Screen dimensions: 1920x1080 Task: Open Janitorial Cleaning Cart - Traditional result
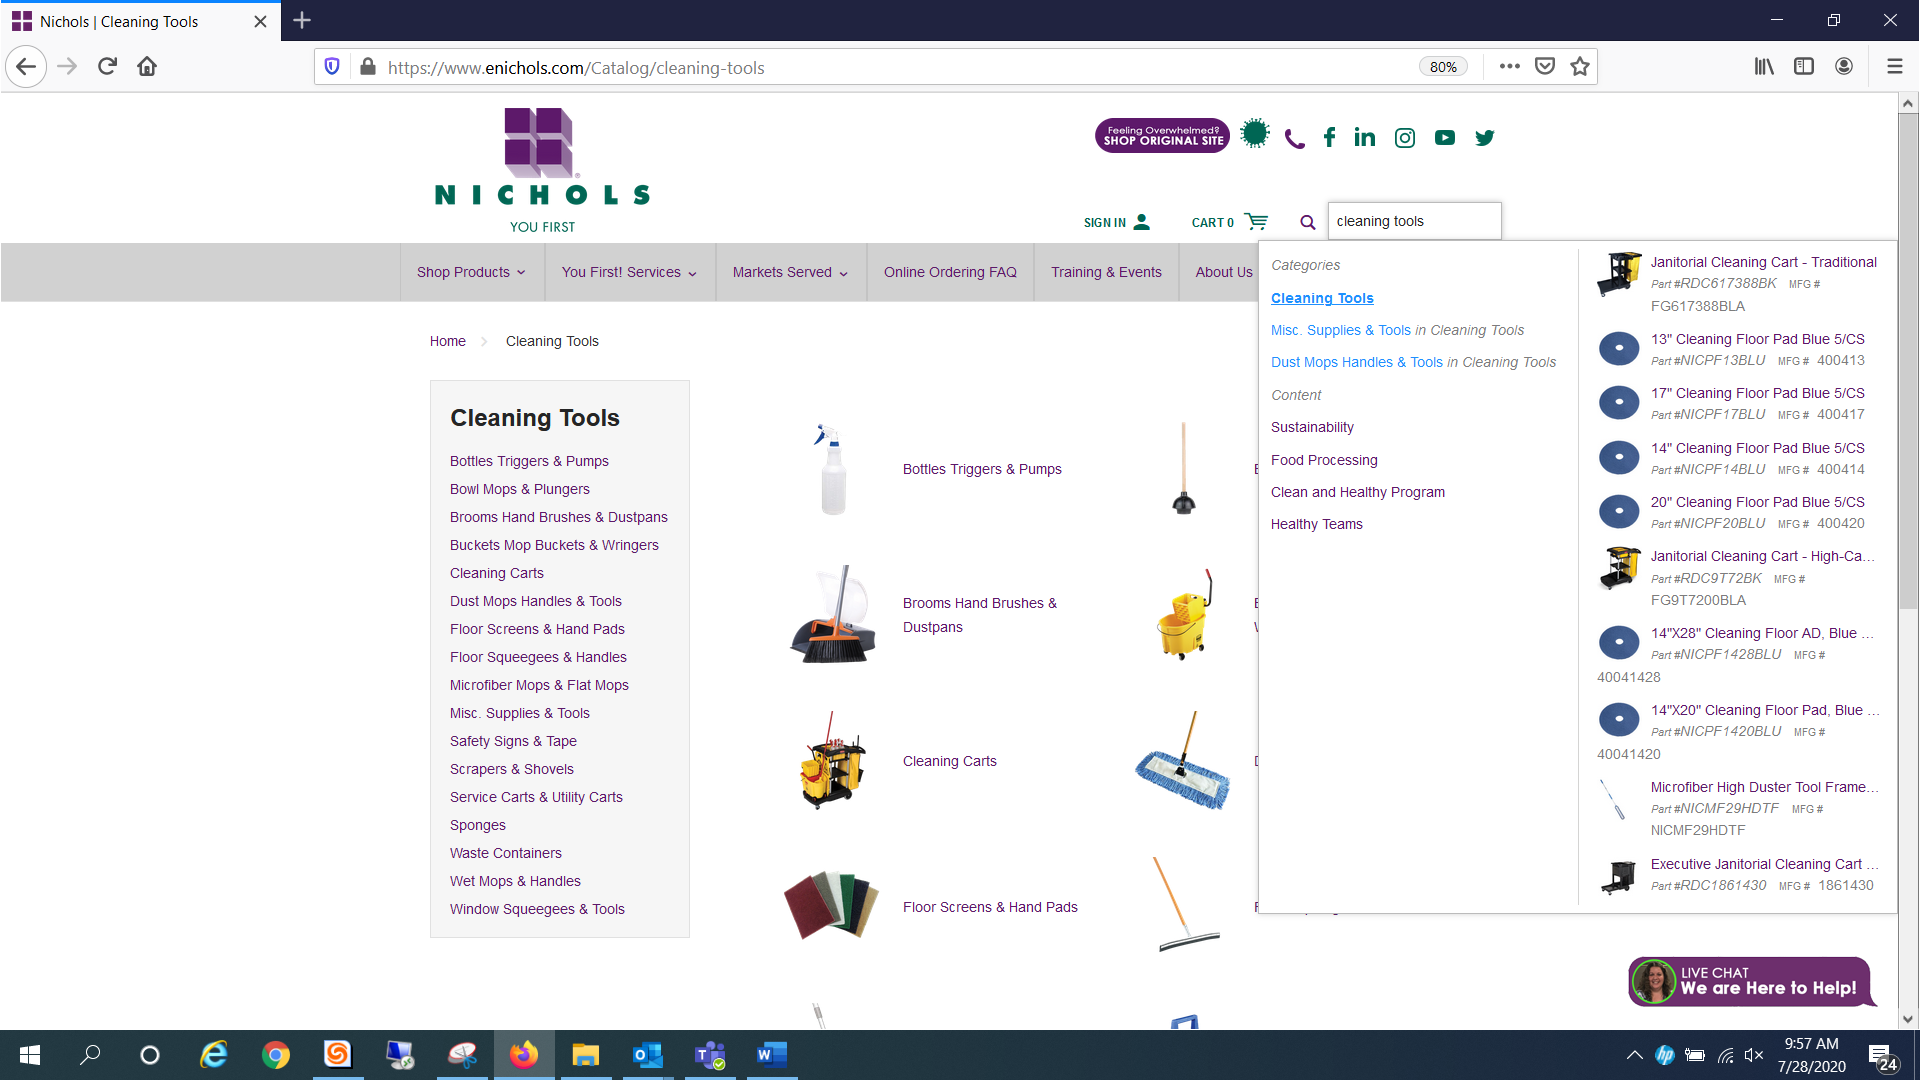1763,262
